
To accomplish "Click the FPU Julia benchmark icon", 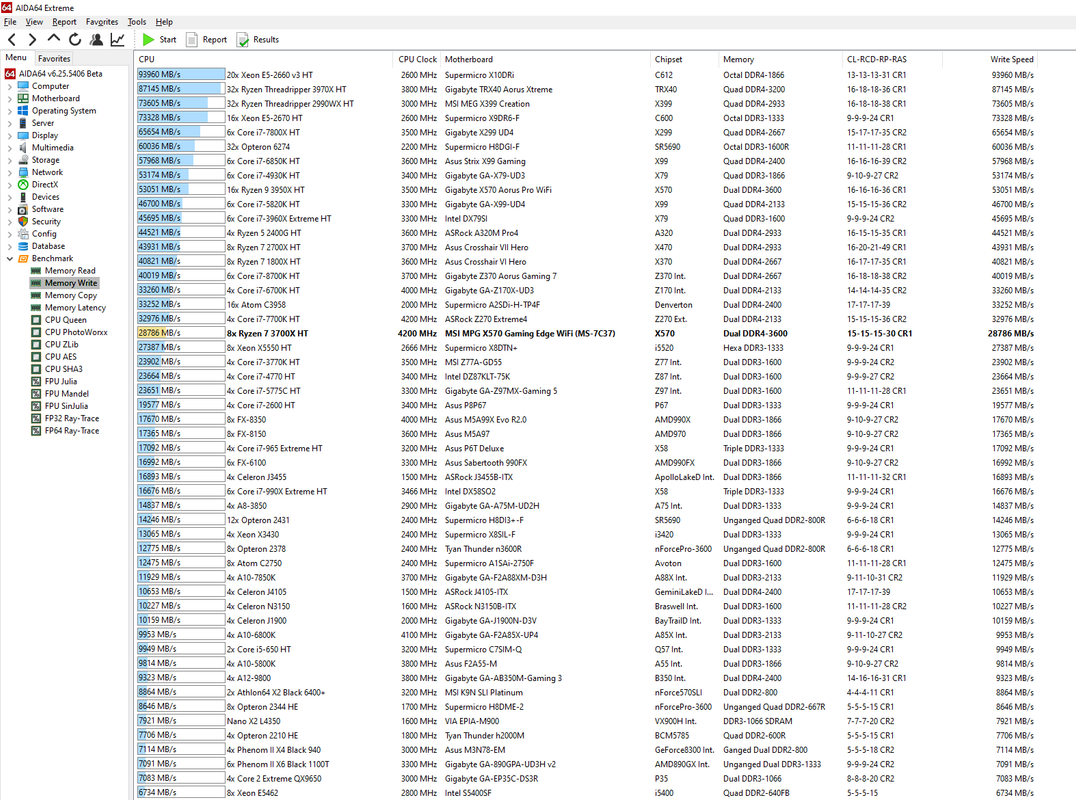I will pos(36,382).
